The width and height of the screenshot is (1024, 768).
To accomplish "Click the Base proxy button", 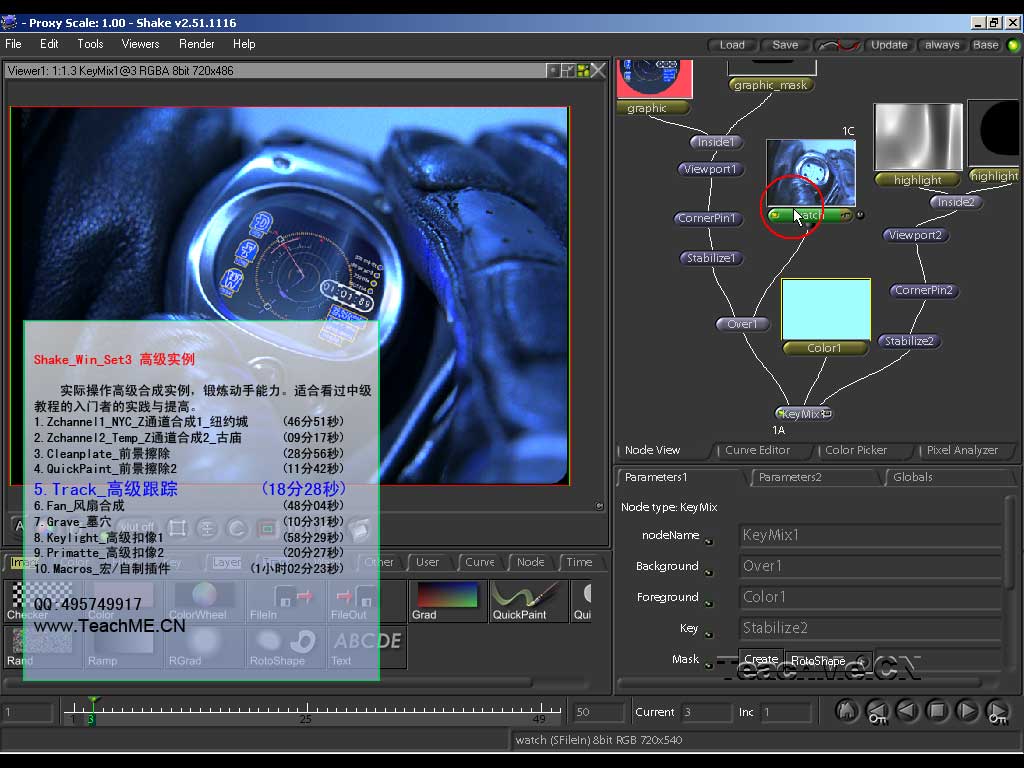I will 985,45.
